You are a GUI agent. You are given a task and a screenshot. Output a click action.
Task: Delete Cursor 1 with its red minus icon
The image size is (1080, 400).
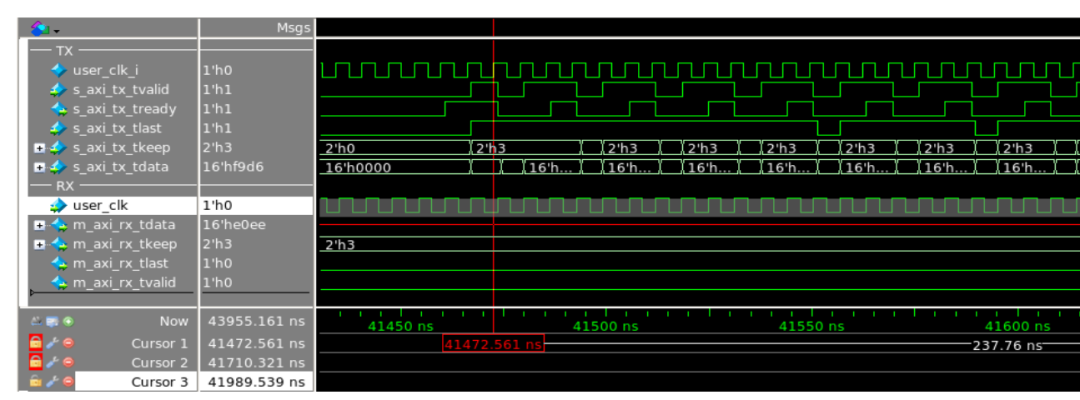[68, 343]
